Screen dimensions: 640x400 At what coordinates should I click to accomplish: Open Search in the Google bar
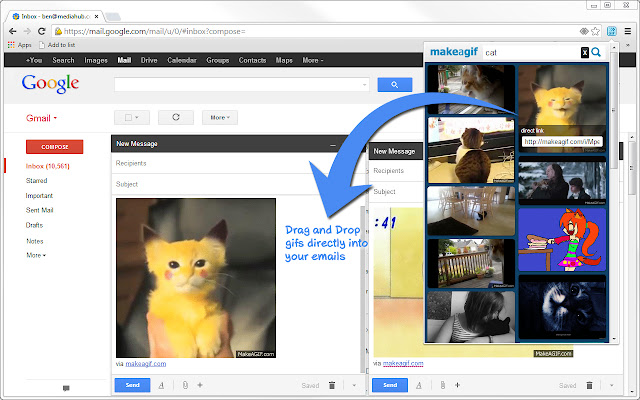pos(63,60)
